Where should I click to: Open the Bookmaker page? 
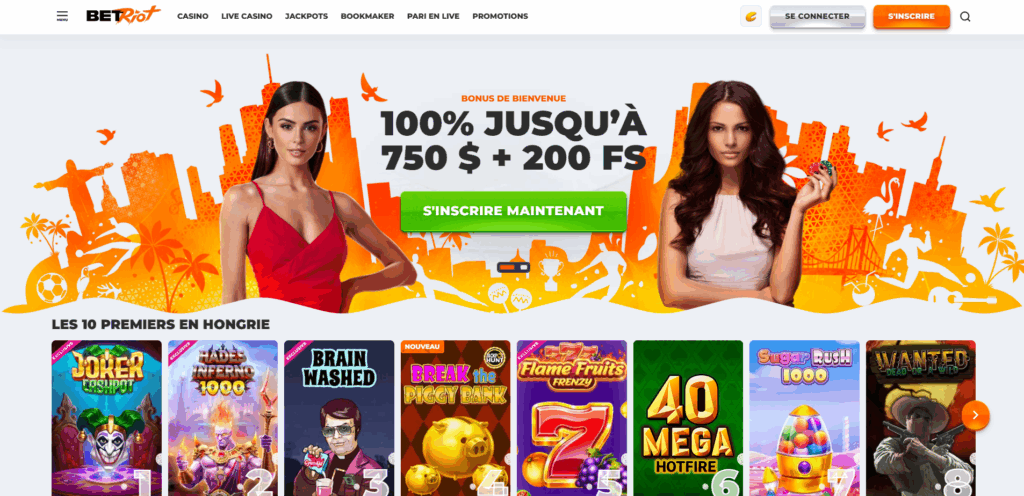coord(367,16)
